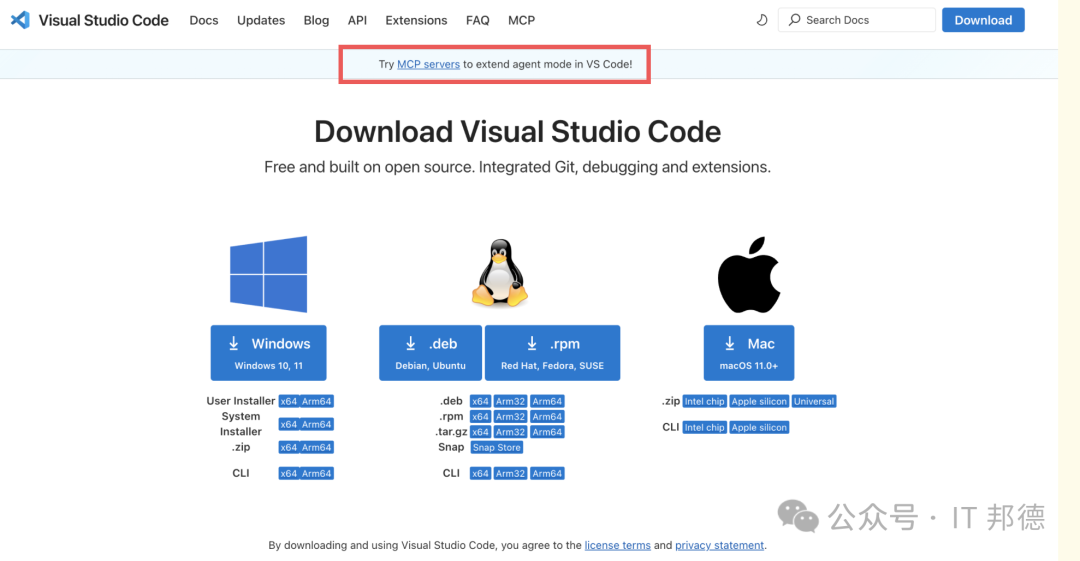Select Apple silicon for Mac .zip
The height and width of the screenshot is (561, 1080).
point(759,401)
